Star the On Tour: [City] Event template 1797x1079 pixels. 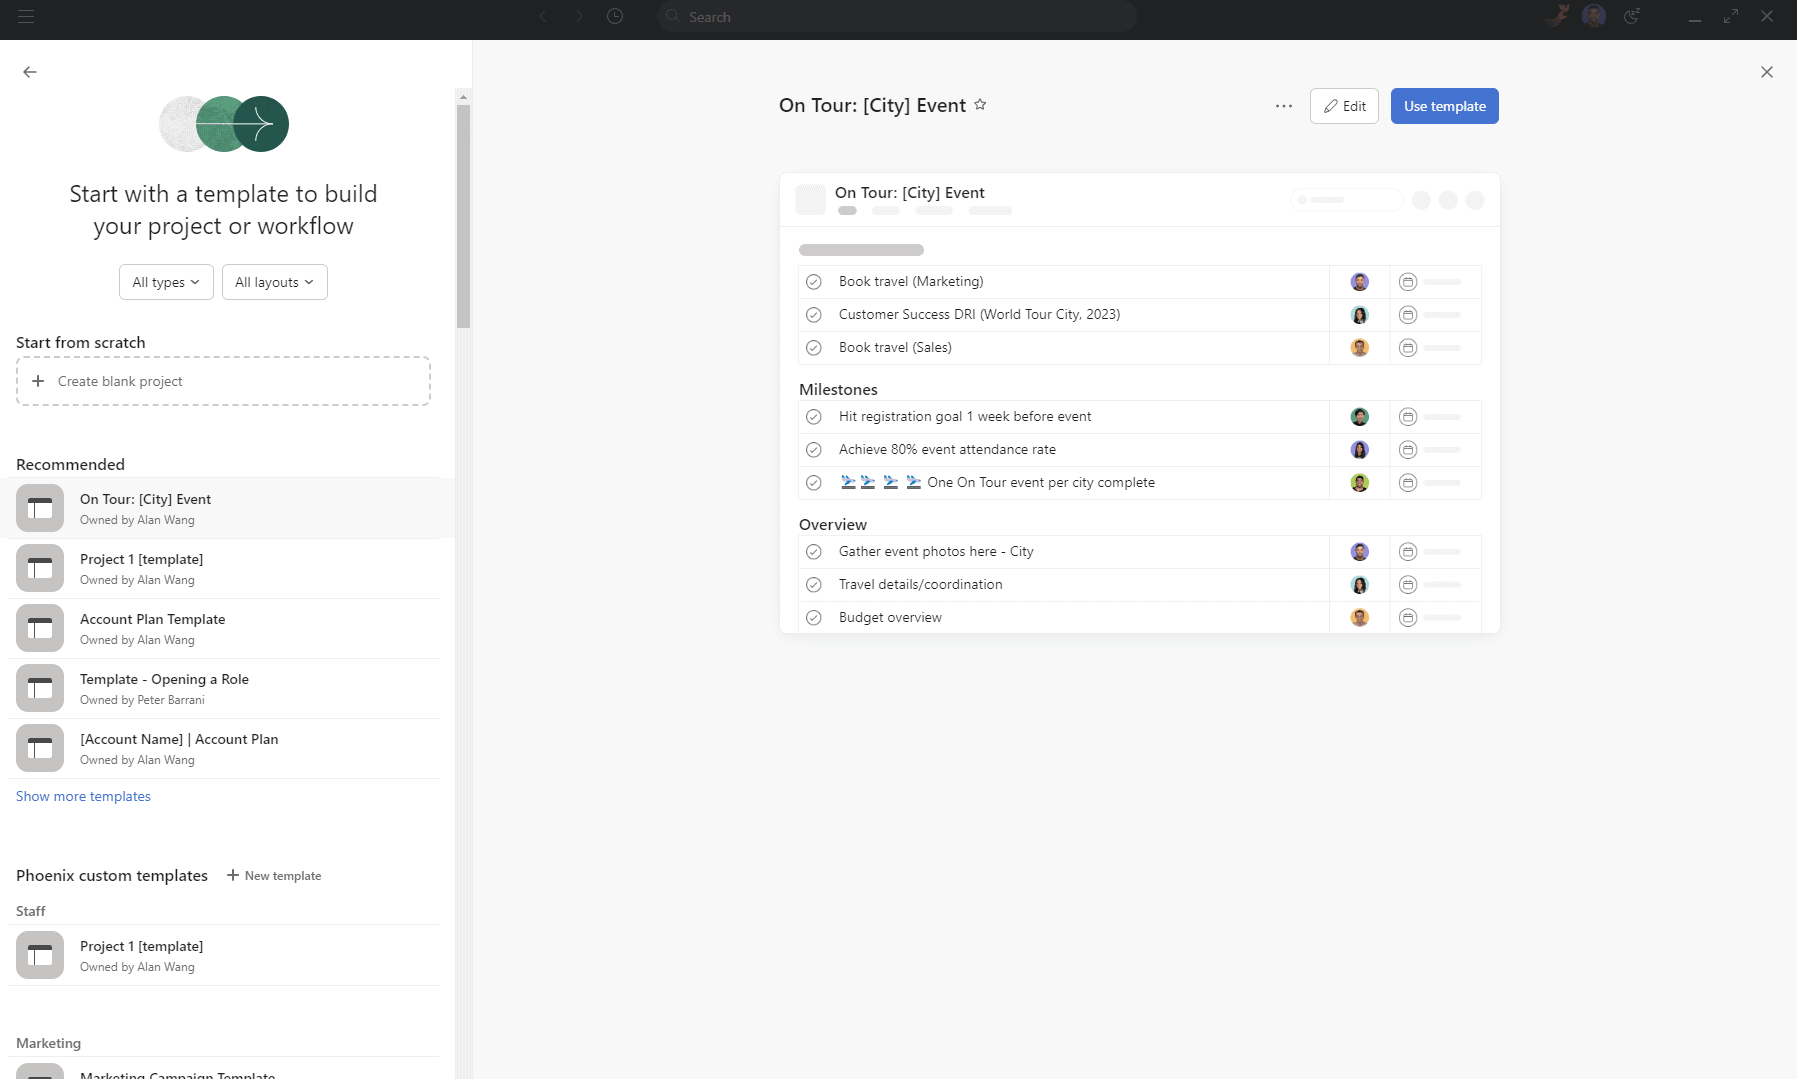980,105
